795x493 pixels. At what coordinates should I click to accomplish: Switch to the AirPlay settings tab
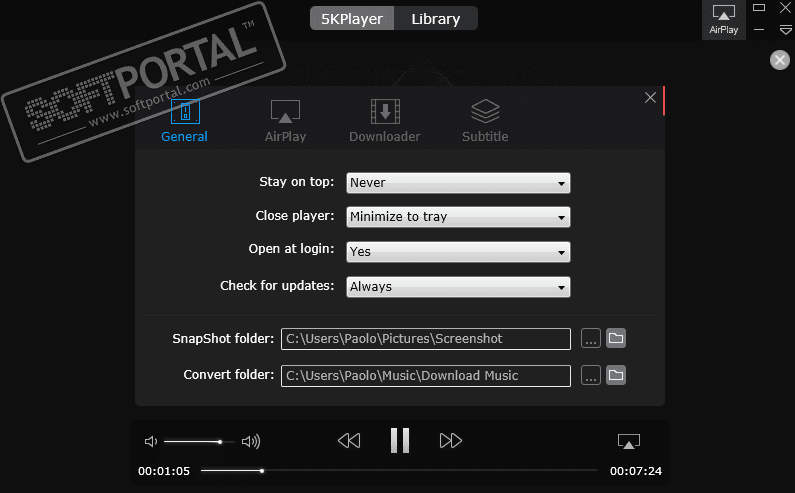(285, 121)
